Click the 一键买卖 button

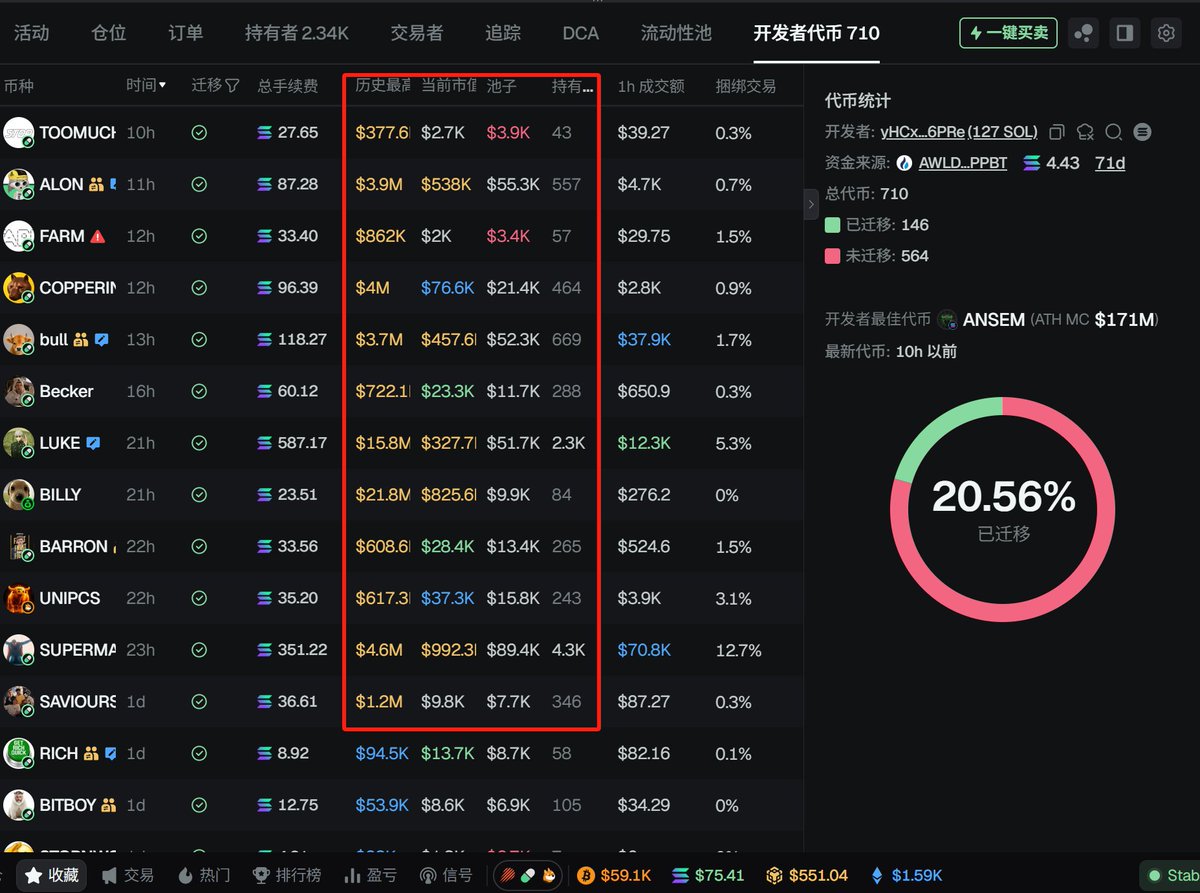[x=1008, y=33]
